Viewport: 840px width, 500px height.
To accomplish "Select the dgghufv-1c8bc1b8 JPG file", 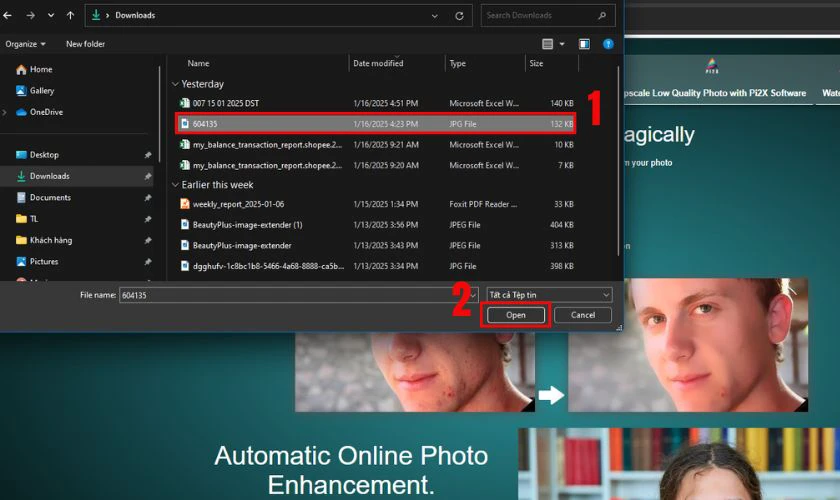I will [x=376, y=266].
